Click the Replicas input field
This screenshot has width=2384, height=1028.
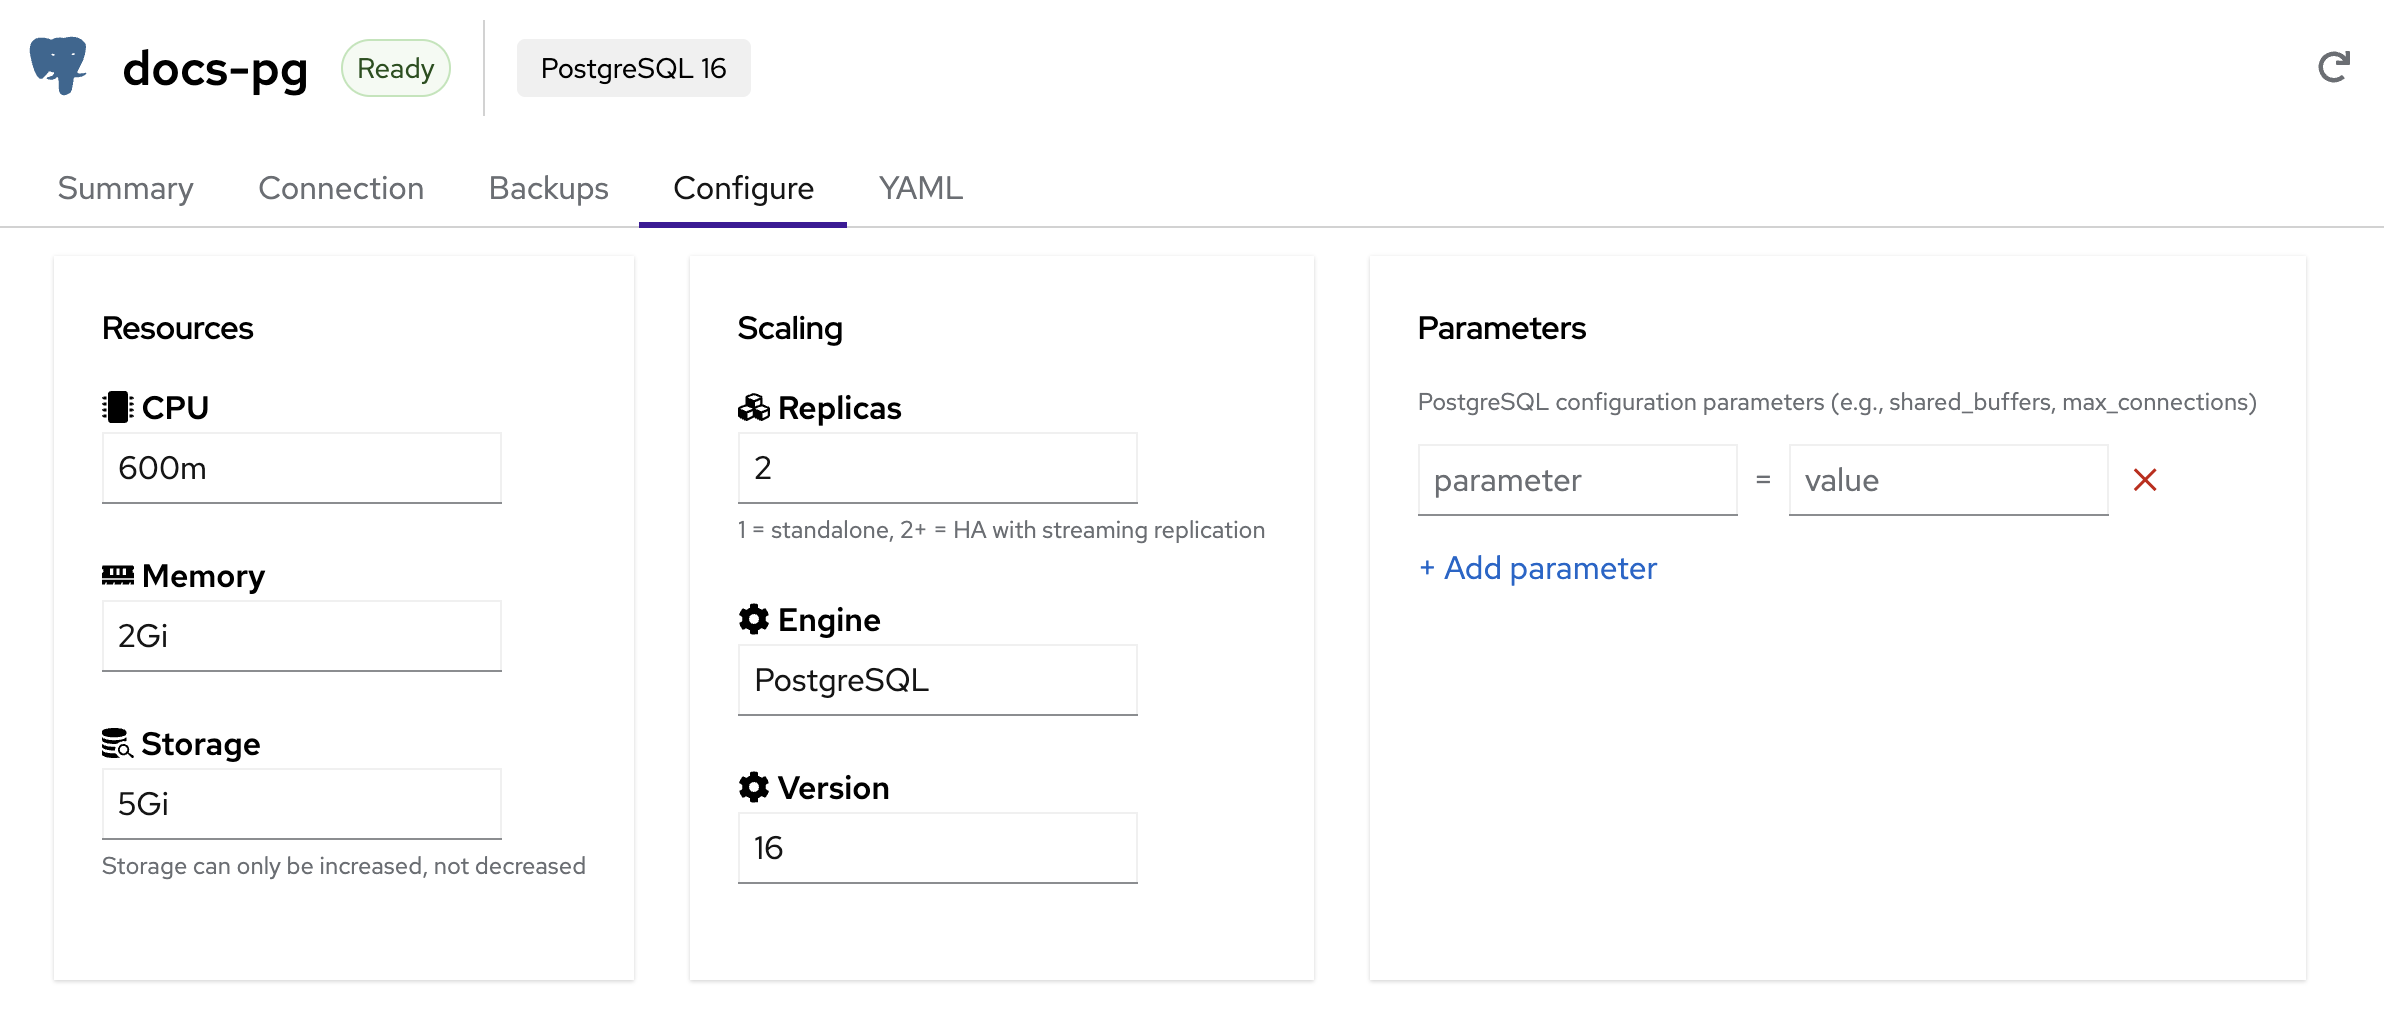point(937,468)
